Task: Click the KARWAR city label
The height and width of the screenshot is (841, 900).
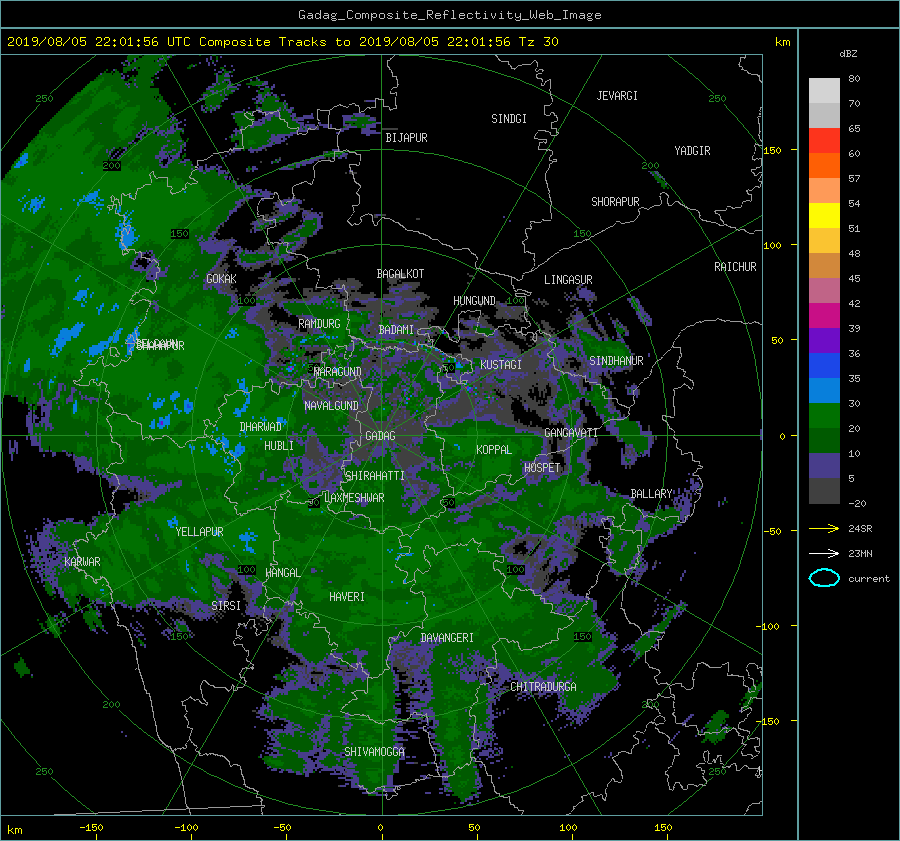Action: click(x=82, y=561)
